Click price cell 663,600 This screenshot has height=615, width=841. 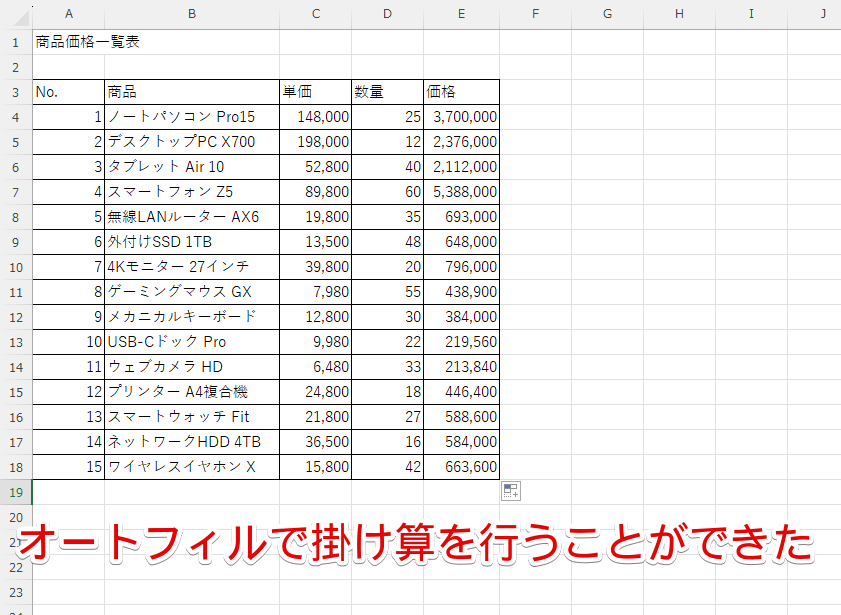pos(461,467)
